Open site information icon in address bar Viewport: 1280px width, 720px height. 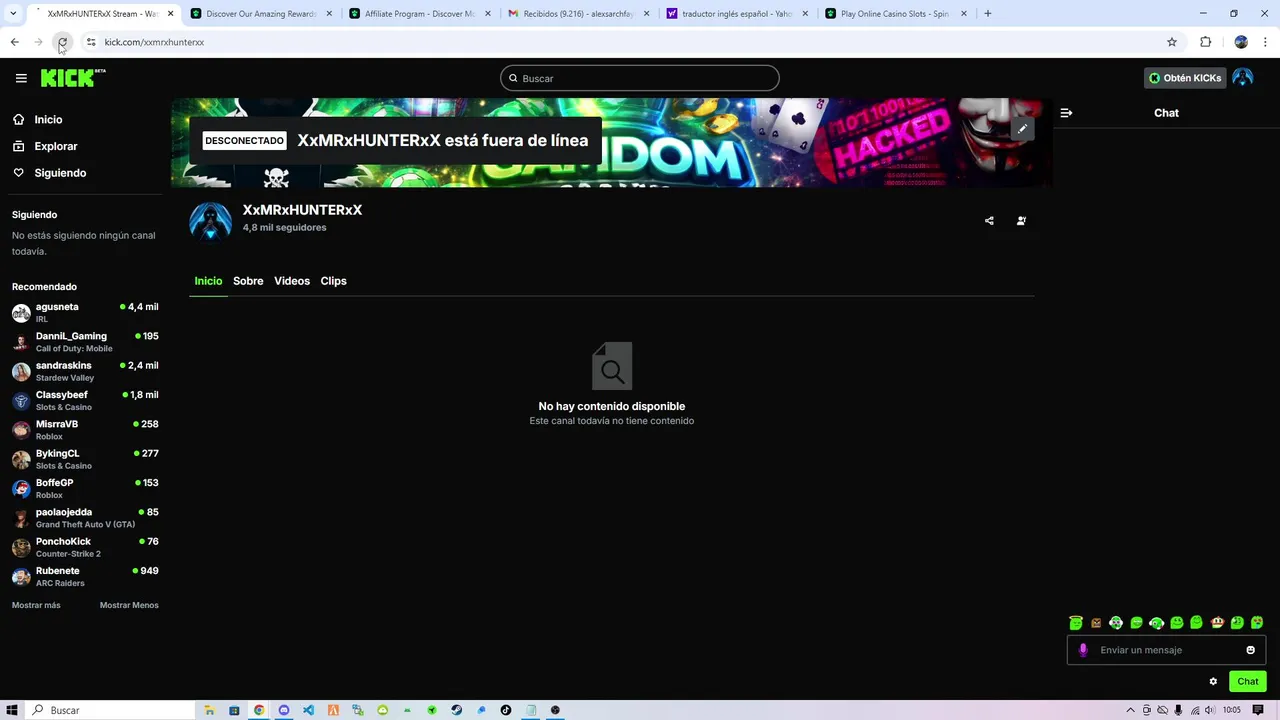coord(91,42)
